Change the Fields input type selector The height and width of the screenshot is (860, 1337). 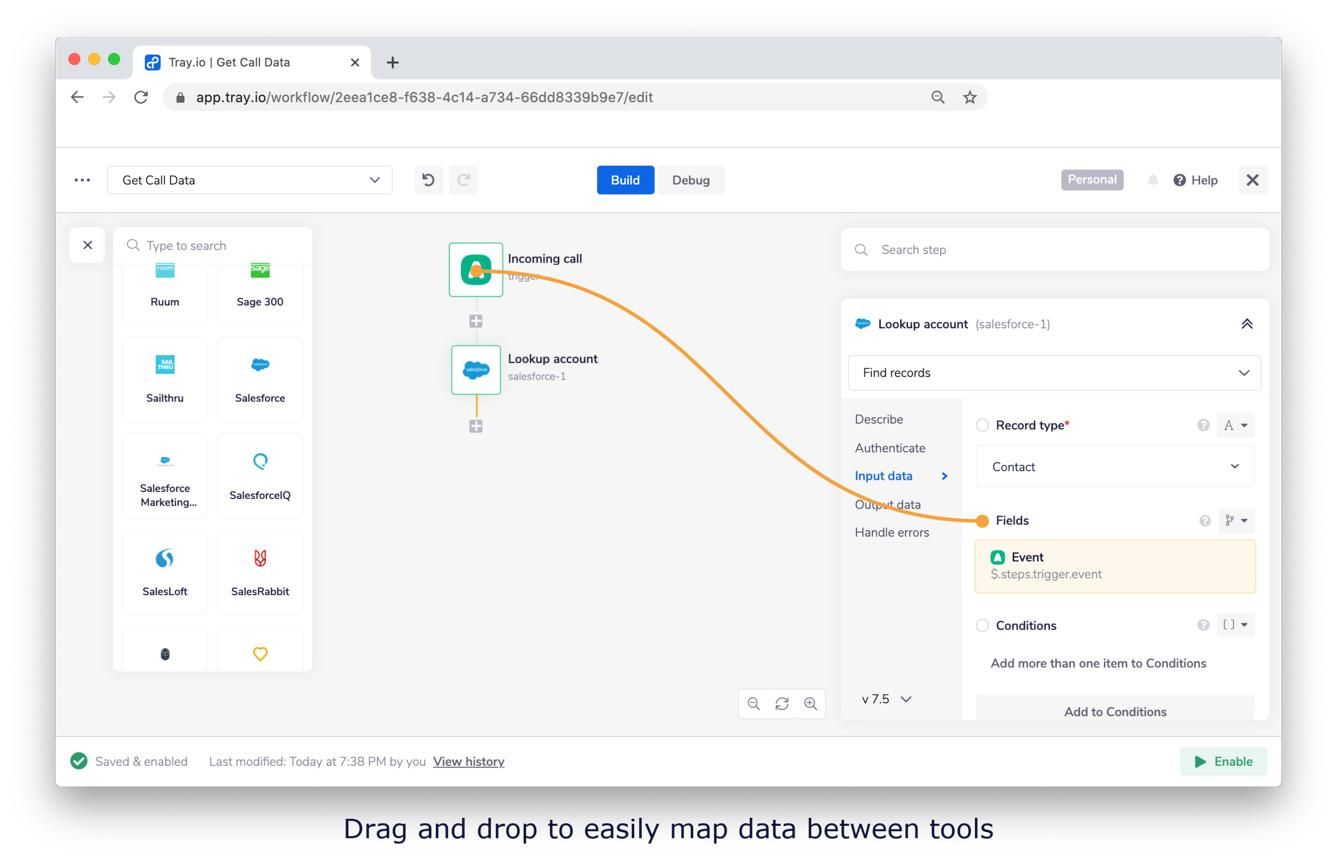(1236, 520)
